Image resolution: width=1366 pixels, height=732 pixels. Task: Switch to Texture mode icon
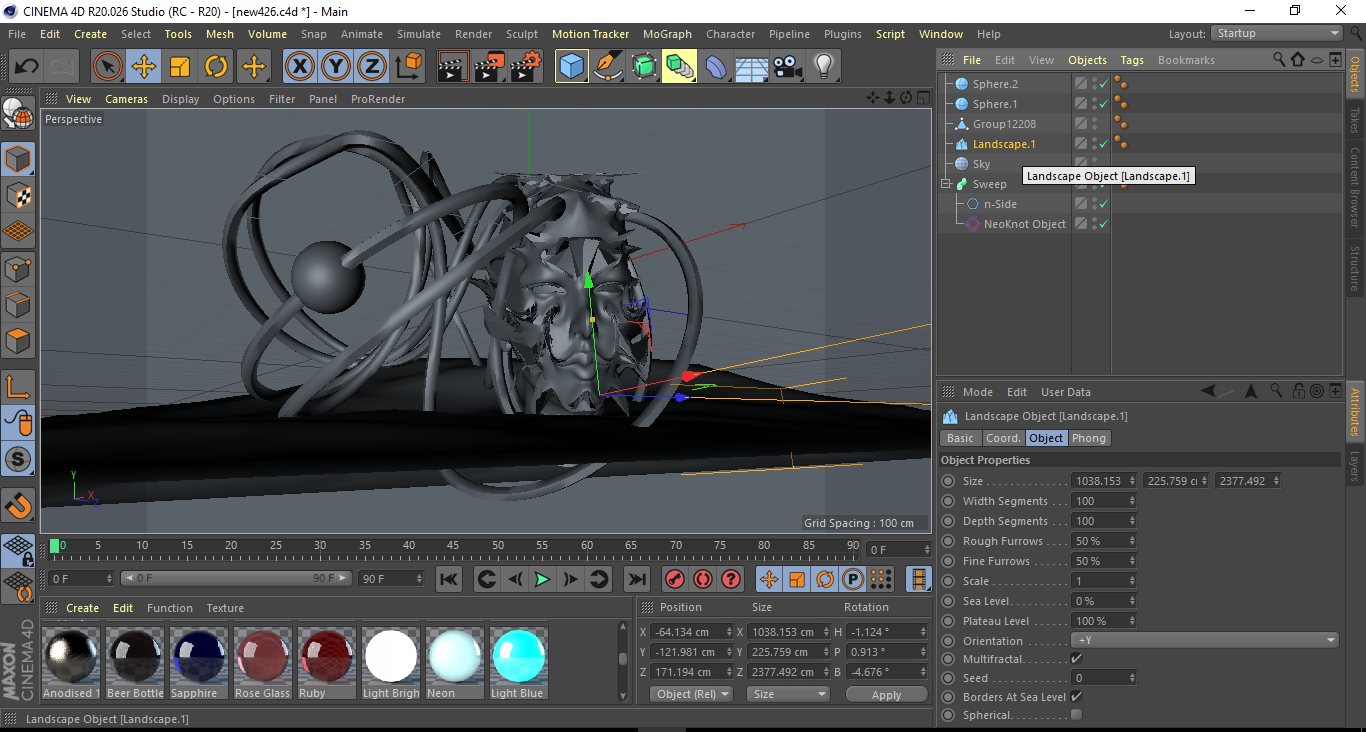click(18, 195)
